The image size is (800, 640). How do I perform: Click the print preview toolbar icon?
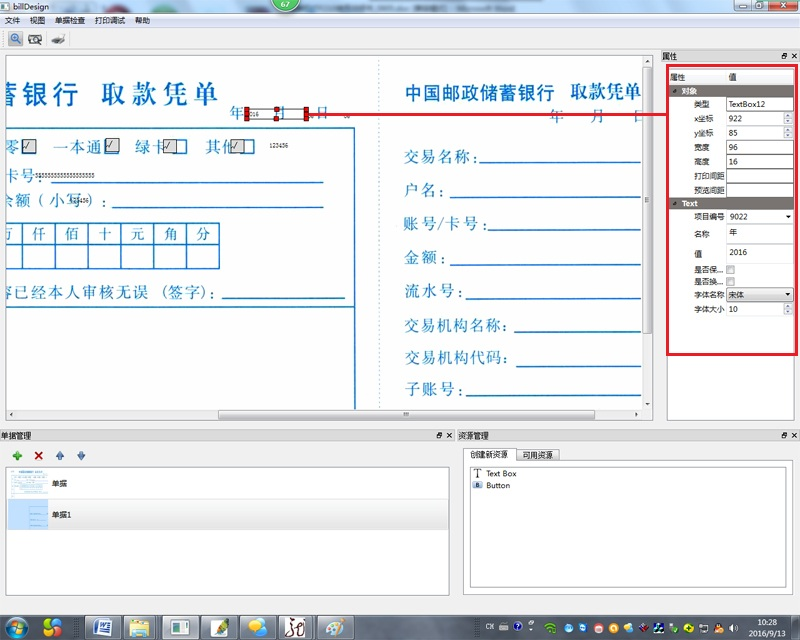[35, 39]
